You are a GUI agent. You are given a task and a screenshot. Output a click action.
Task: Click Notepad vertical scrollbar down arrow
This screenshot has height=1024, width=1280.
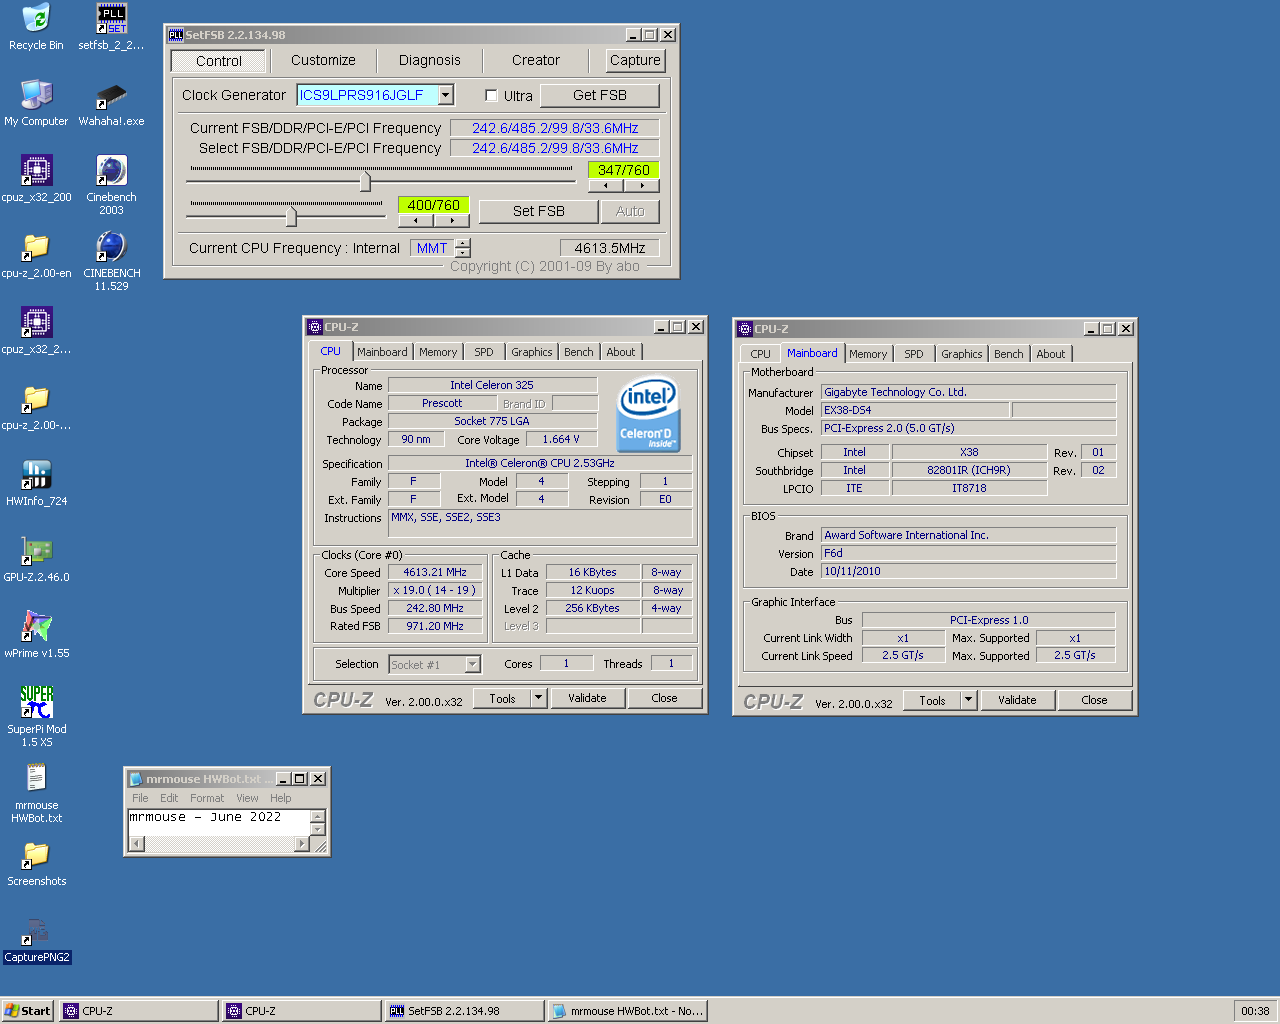pyautogui.click(x=318, y=829)
